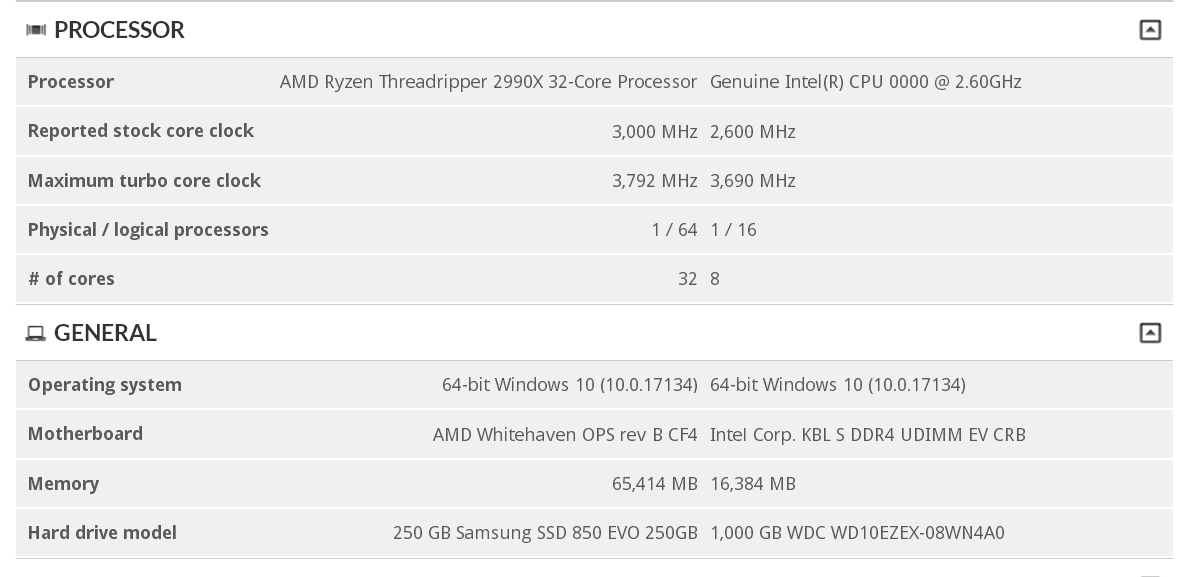Collapse the PROCESSOR section
Viewport: 1177px width, 577px height.
click(x=1150, y=30)
